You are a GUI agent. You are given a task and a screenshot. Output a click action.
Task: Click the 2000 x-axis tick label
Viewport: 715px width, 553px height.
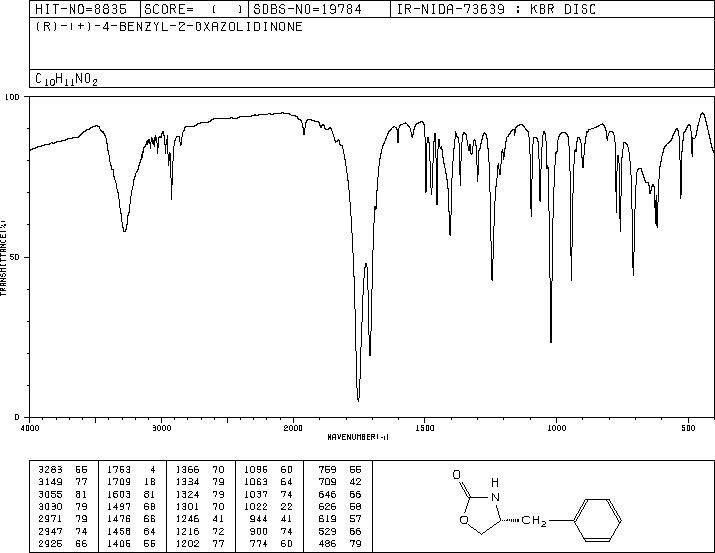[x=293, y=428]
